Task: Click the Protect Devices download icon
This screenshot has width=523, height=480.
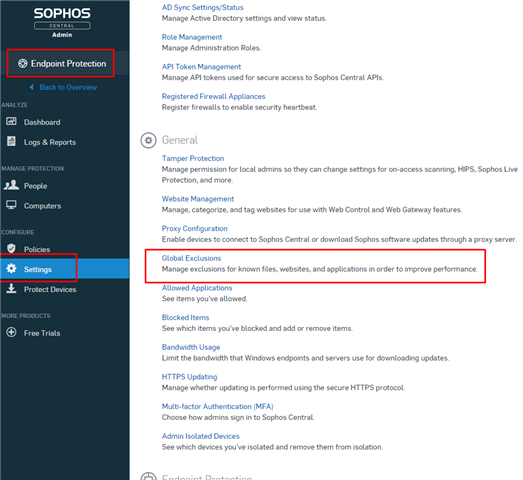Action: point(11,289)
